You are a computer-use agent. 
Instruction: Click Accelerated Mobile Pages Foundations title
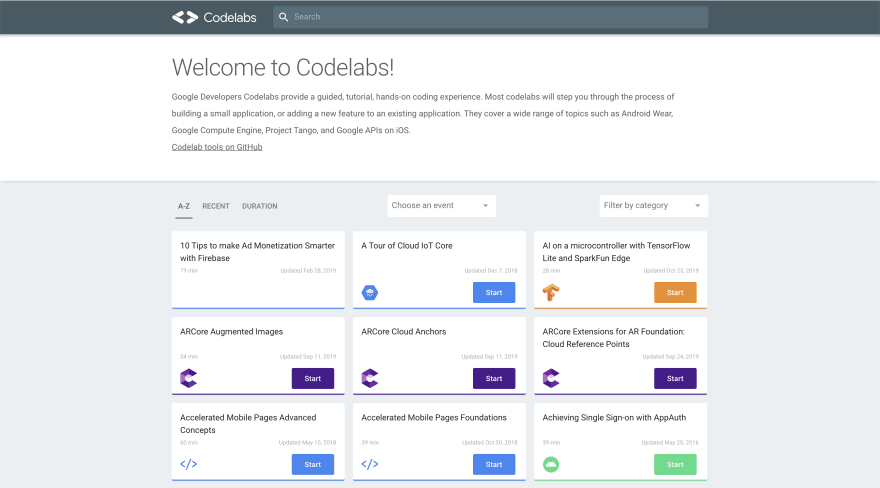(434, 417)
